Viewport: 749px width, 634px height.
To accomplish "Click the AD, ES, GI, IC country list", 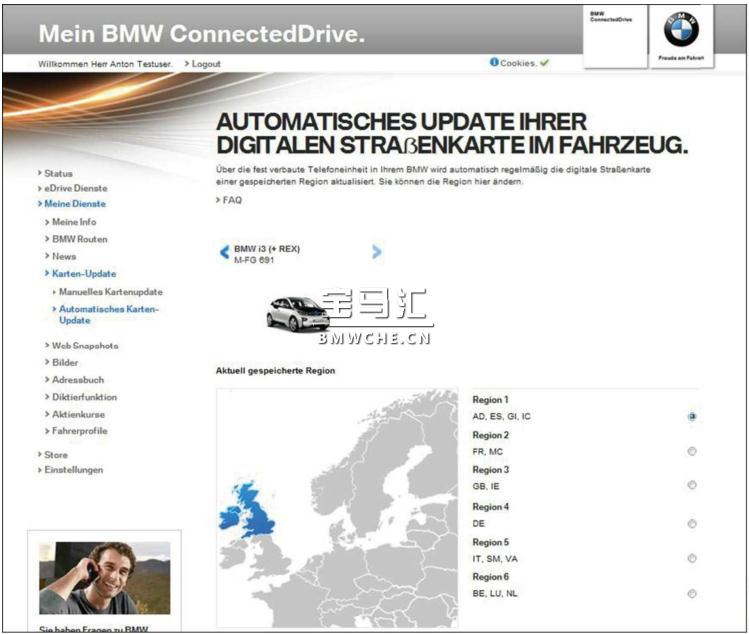I will (501, 417).
